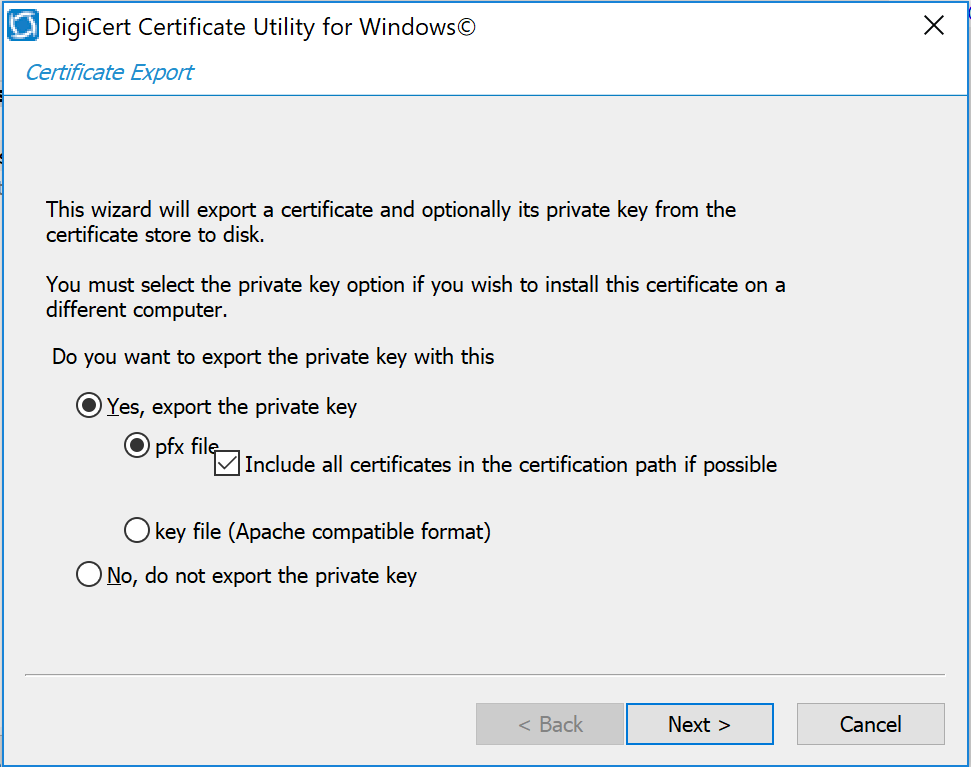Proceed to the next wizard step
The height and width of the screenshot is (767, 971).
[699, 723]
